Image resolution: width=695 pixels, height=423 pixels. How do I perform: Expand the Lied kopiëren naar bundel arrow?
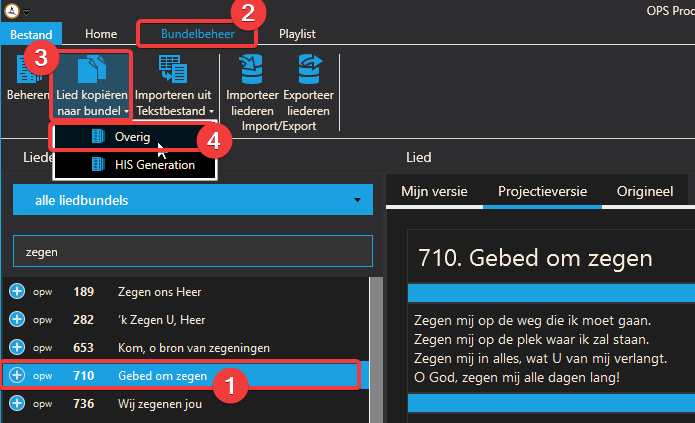point(126,111)
